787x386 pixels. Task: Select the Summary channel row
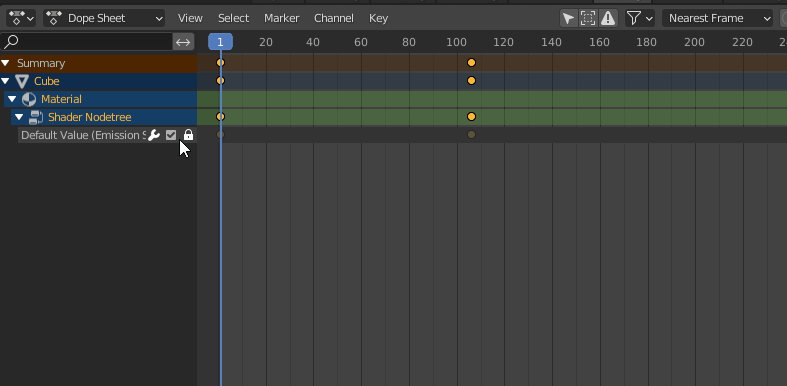pos(98,63)
